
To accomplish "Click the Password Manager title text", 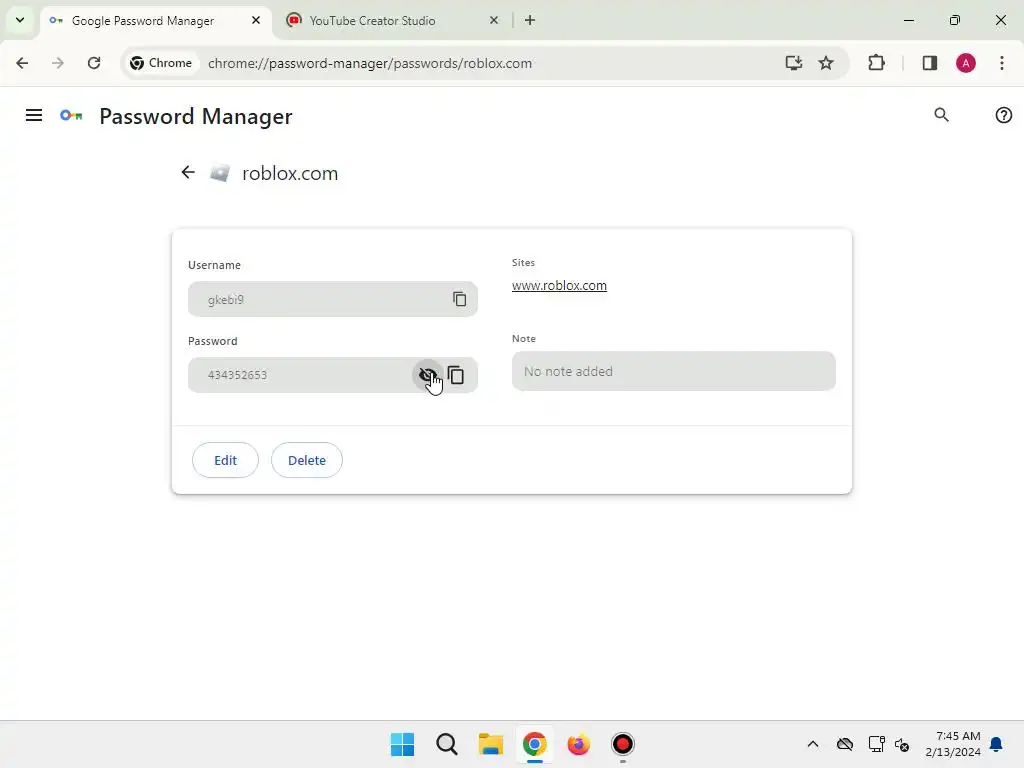I will [196, 116].
